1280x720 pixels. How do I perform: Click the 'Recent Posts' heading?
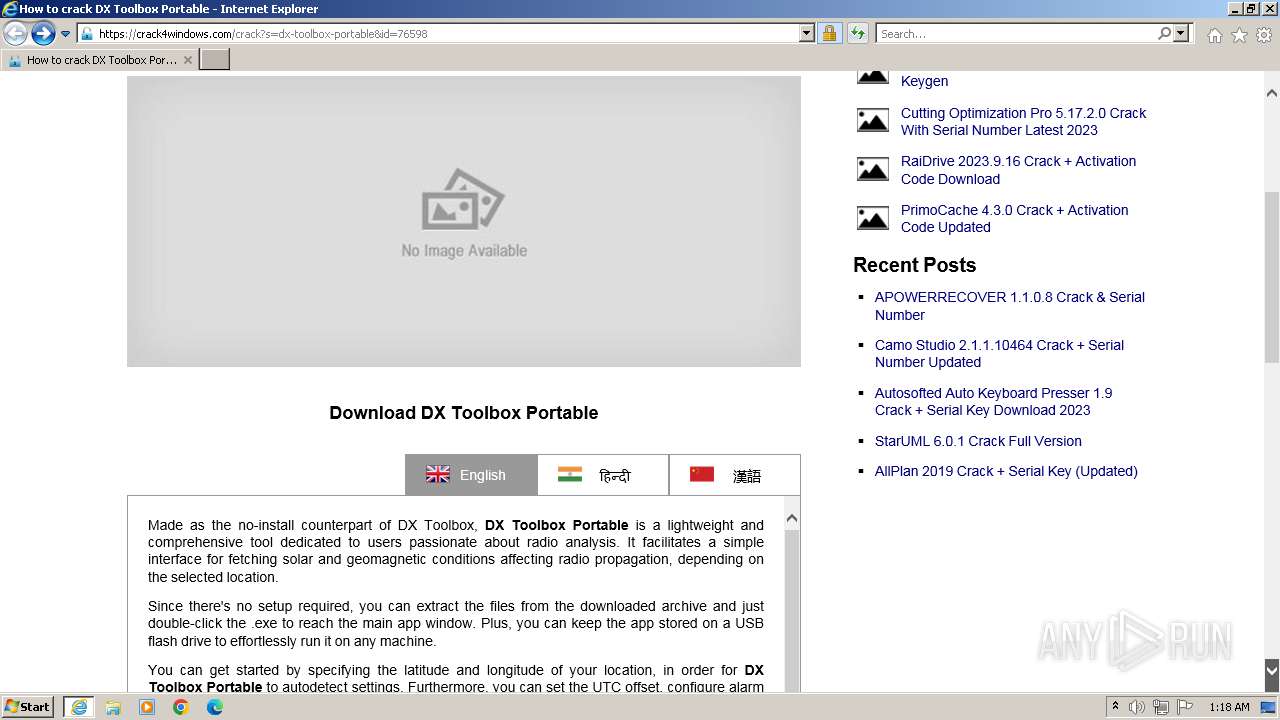coord(914,265)
